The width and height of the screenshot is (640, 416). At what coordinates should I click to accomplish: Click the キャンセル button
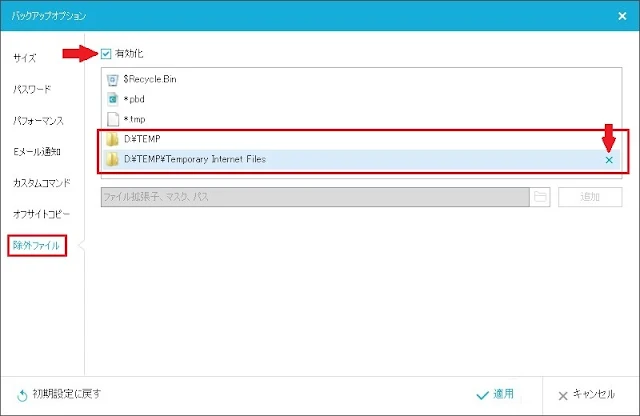tap(586, 394)
